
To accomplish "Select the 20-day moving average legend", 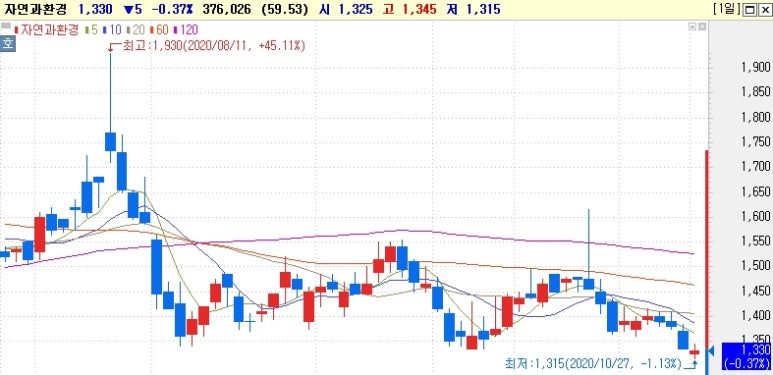I will [136, 29].
